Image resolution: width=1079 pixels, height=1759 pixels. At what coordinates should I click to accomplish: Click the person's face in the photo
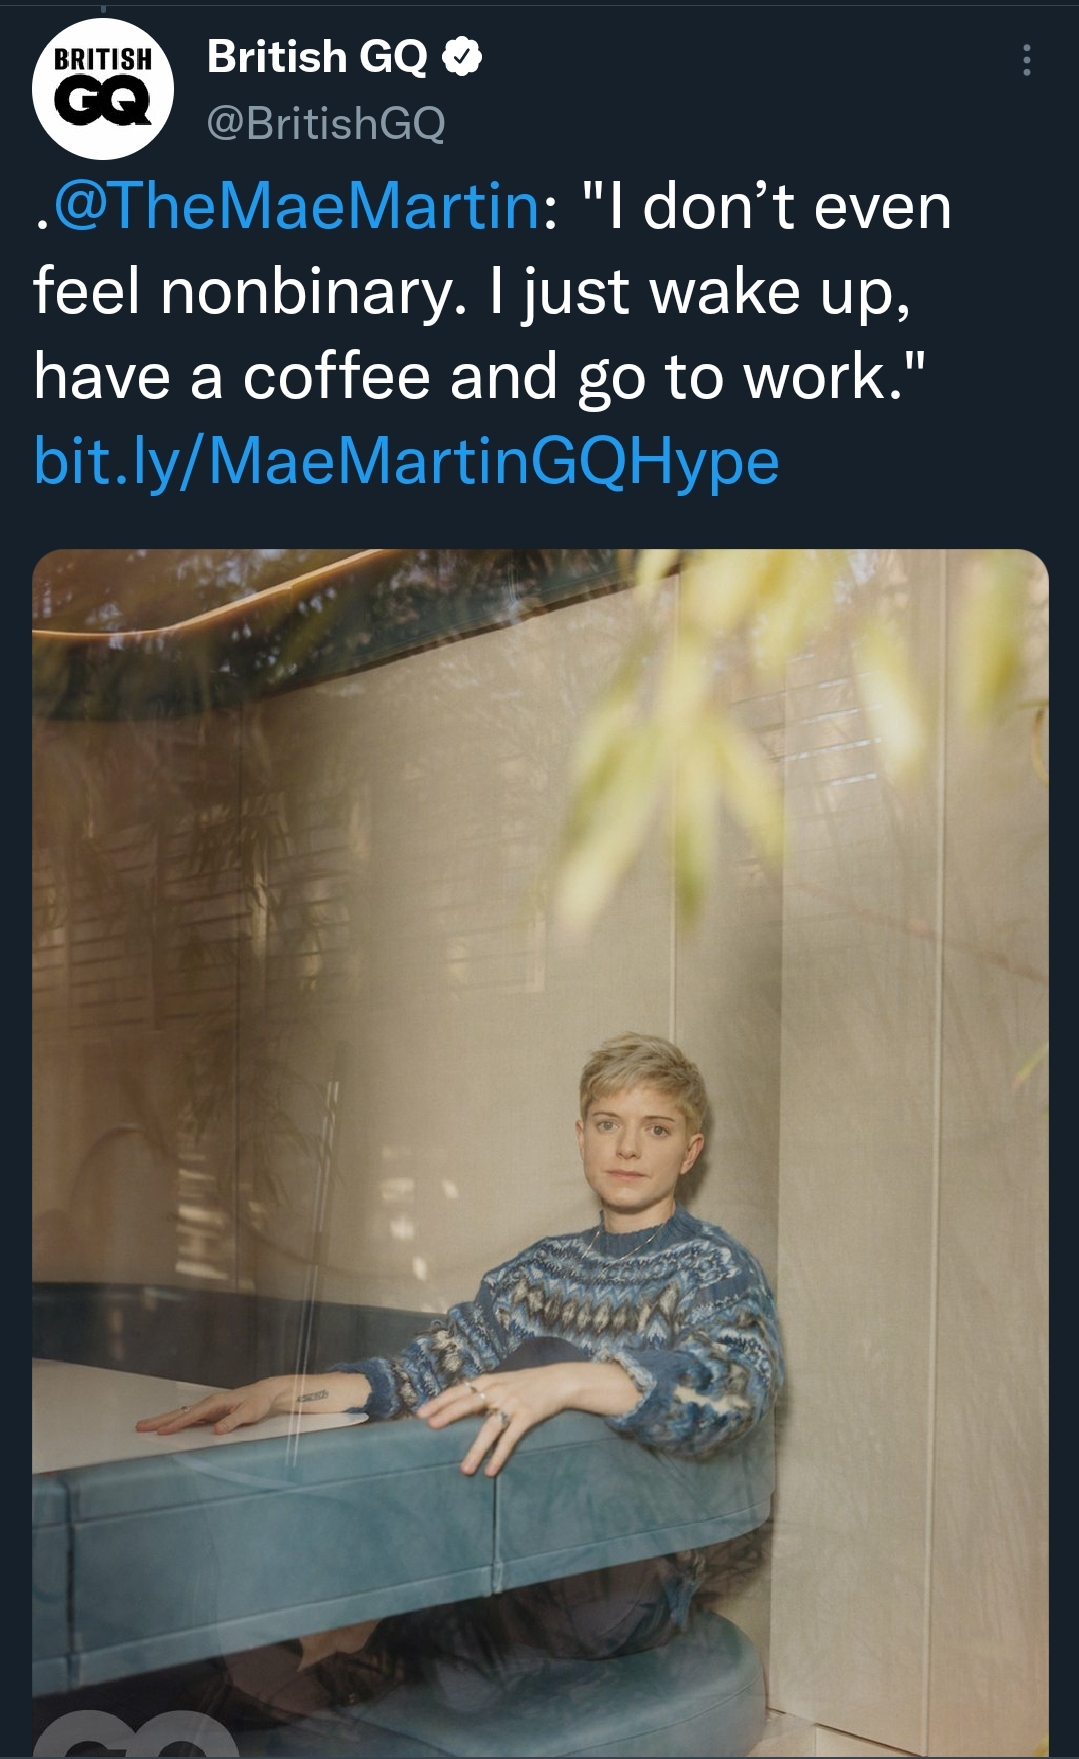coord(628,1141)
